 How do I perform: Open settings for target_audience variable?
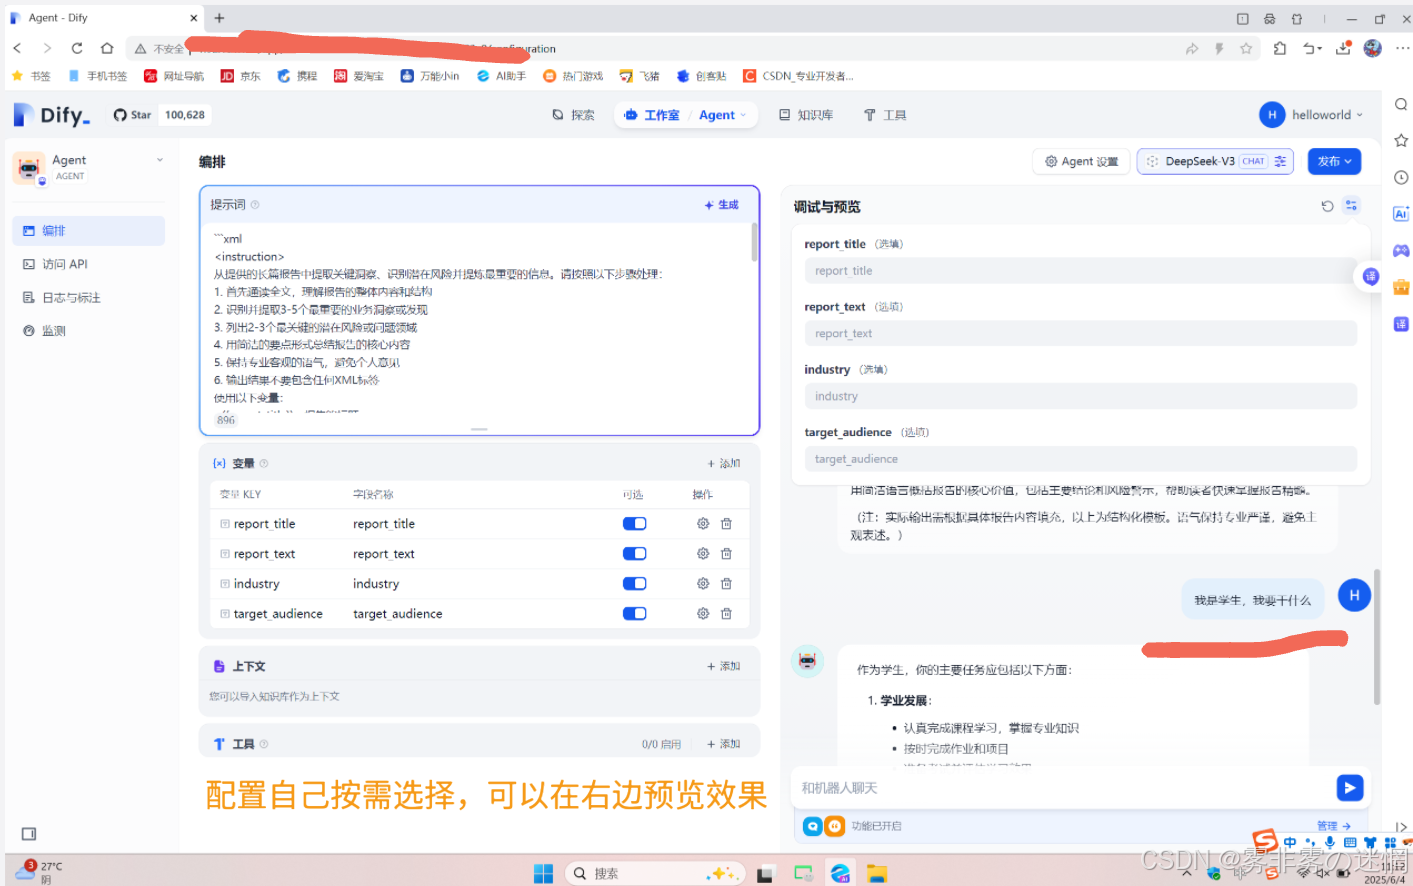[x=703, y=614]
